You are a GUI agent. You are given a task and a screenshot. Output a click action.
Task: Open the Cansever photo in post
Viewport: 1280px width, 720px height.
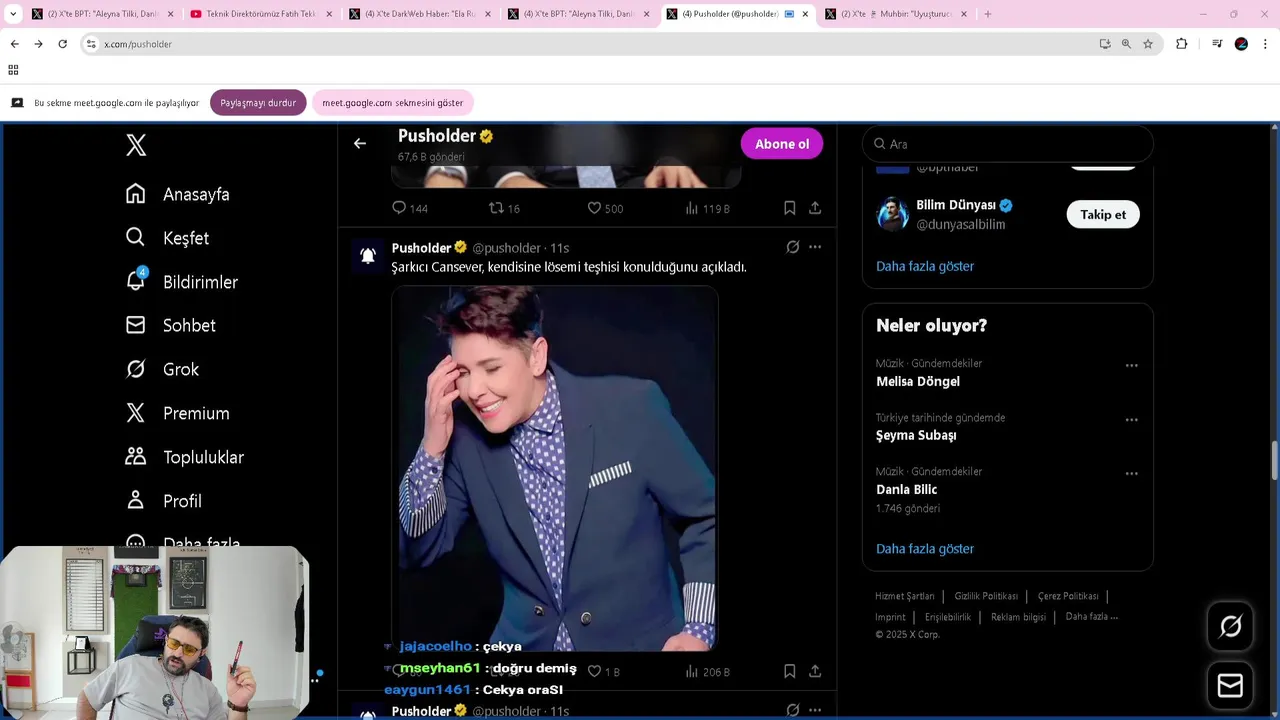[555, 468]
